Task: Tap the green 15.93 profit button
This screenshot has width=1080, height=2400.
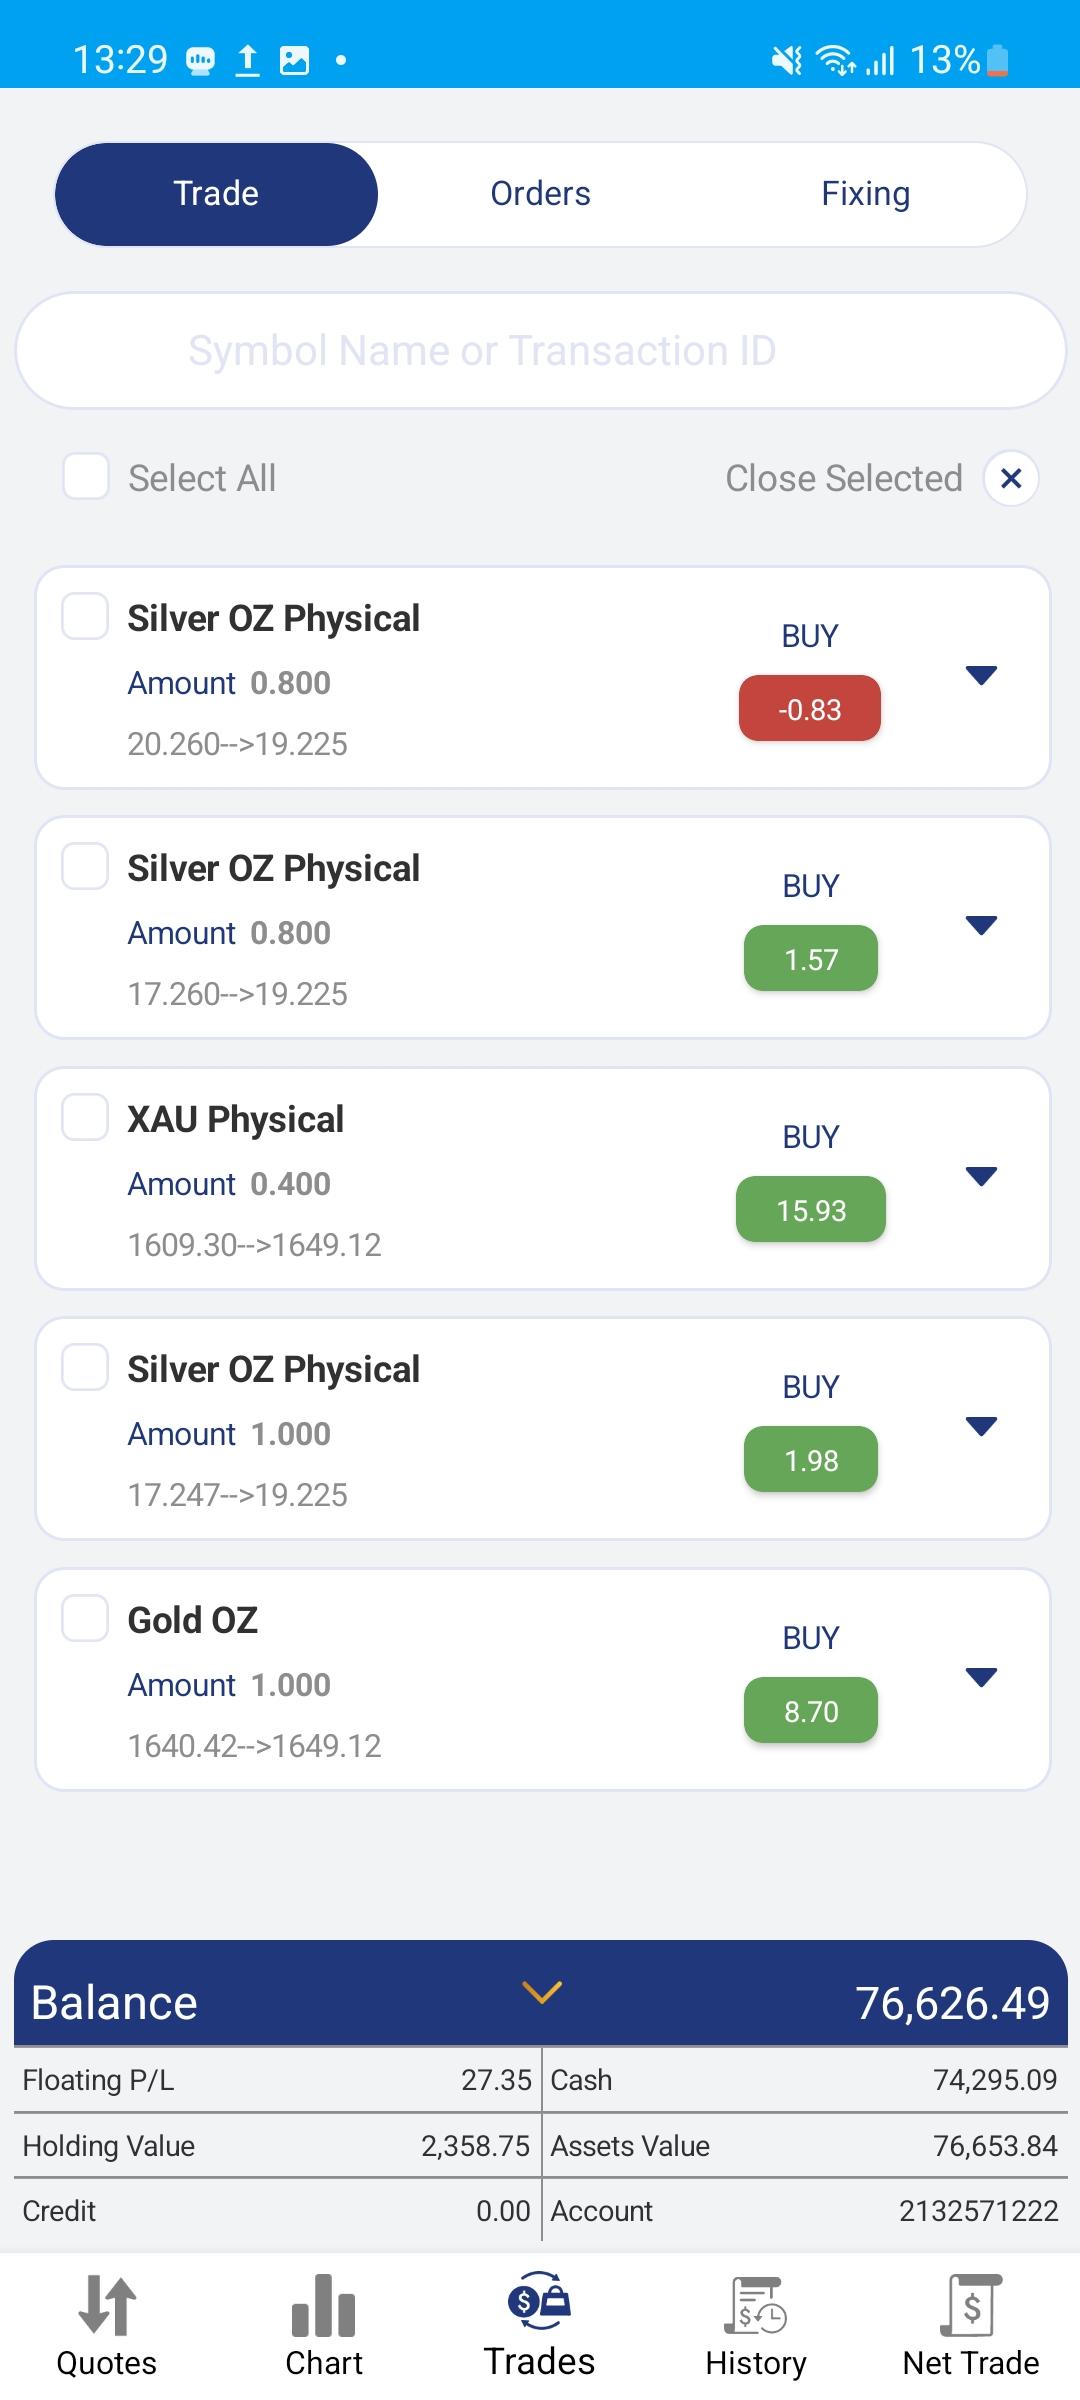Action: pos(811,1210)
